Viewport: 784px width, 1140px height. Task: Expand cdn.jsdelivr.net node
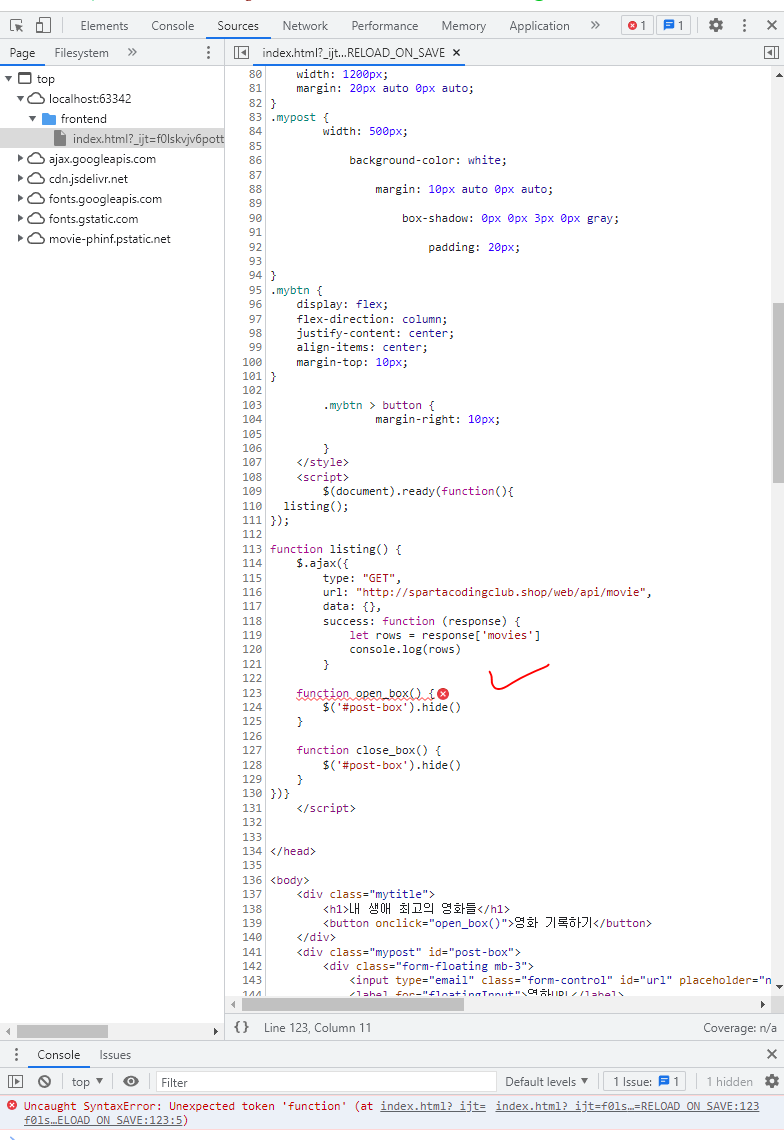point(20,178)
